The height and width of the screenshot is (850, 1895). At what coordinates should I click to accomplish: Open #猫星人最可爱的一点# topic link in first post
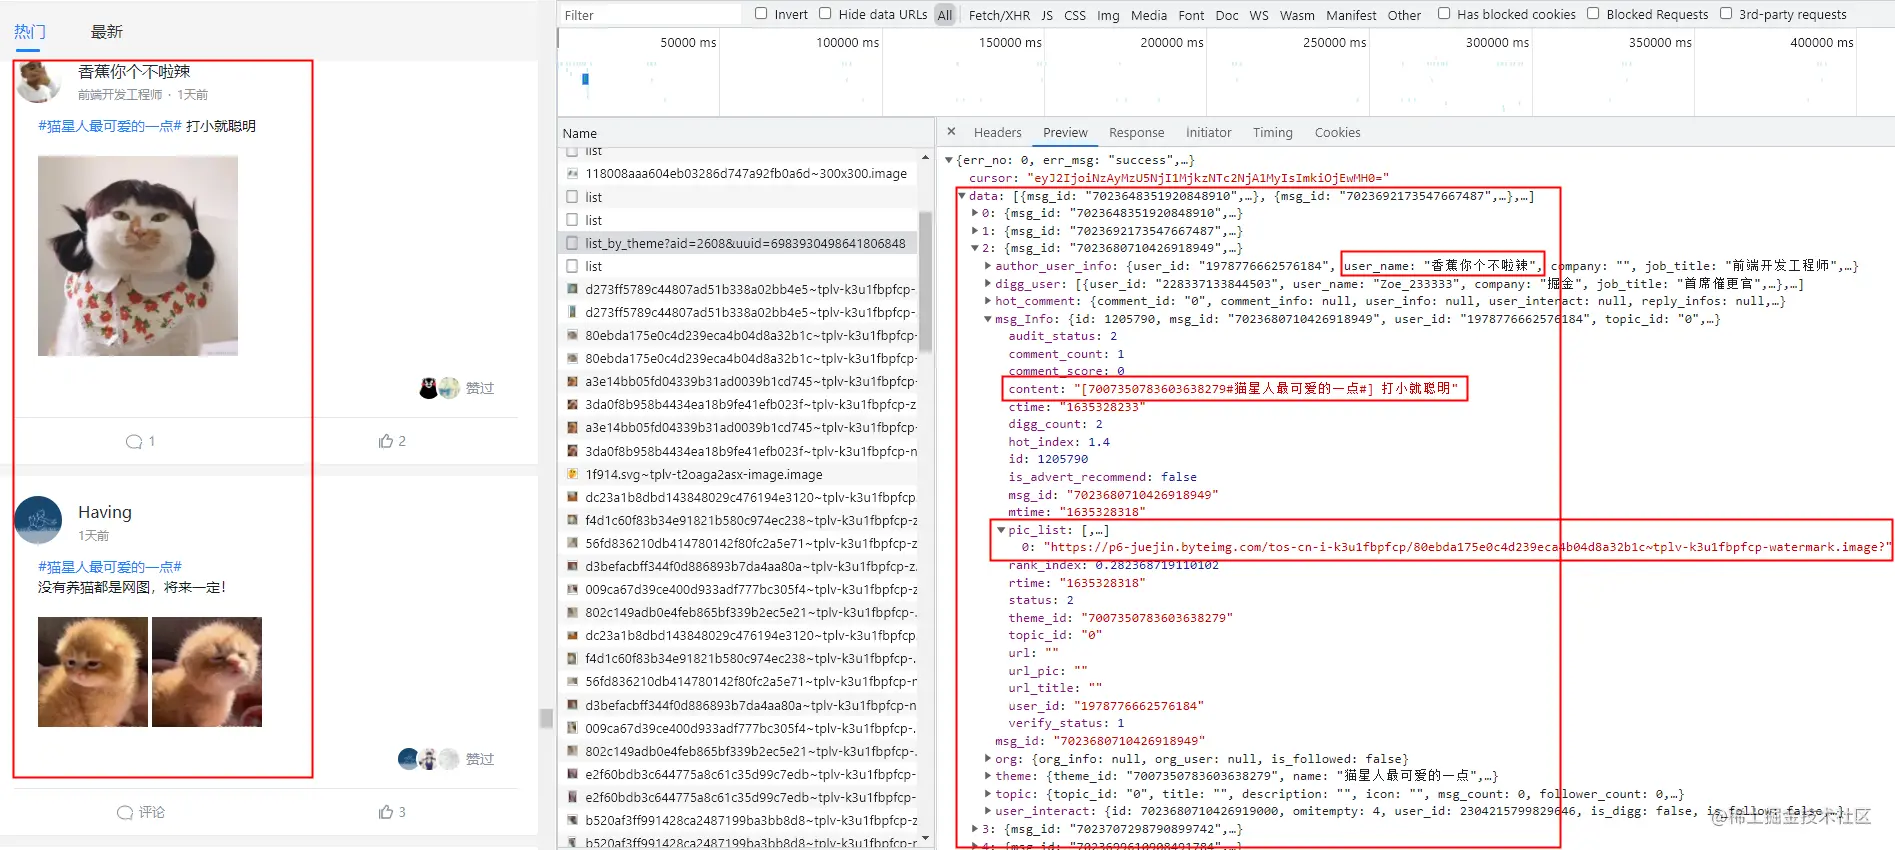110,126
